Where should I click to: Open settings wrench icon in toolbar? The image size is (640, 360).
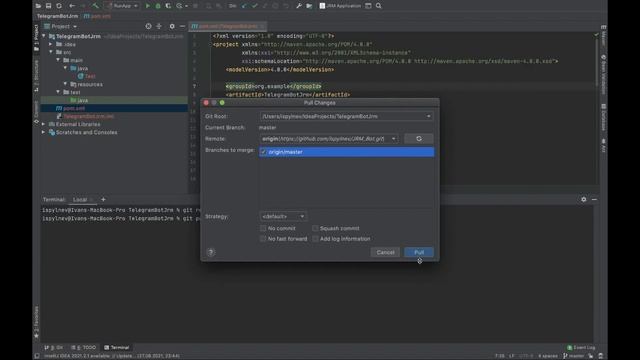(299, 6)
